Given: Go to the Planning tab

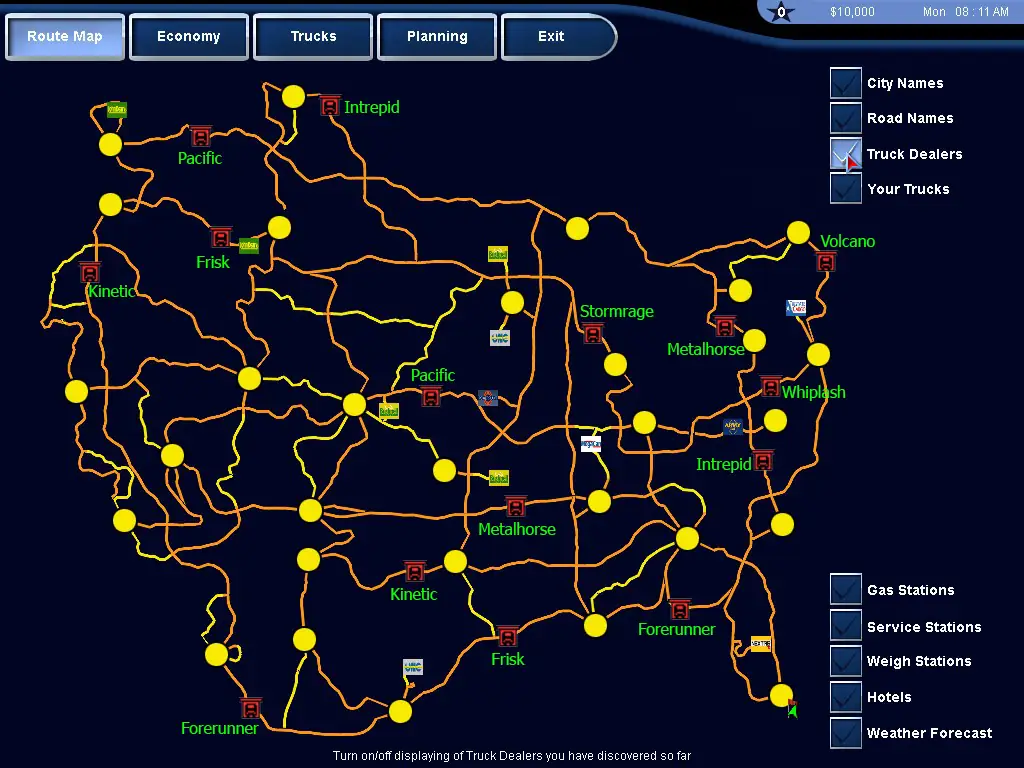Looking at the screenshot, I should pyautogui.click(x=437, y=37).
